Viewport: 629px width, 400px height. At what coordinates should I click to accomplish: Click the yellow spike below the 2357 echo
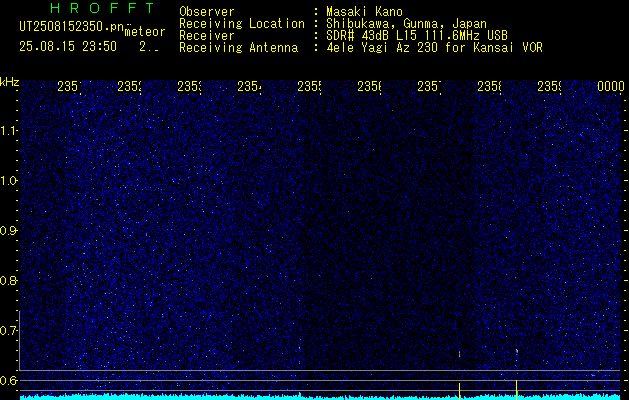pyautogui.click(x=459, y=391)
